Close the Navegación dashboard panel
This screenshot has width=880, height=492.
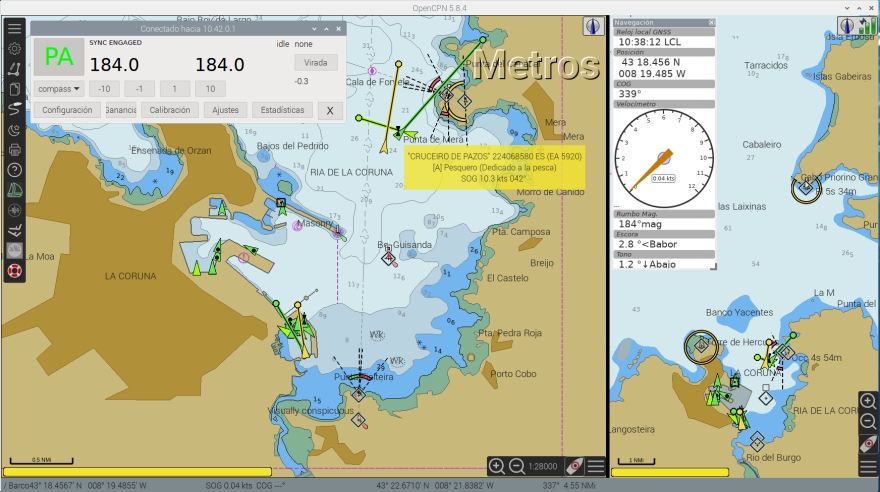coord(711,22)
